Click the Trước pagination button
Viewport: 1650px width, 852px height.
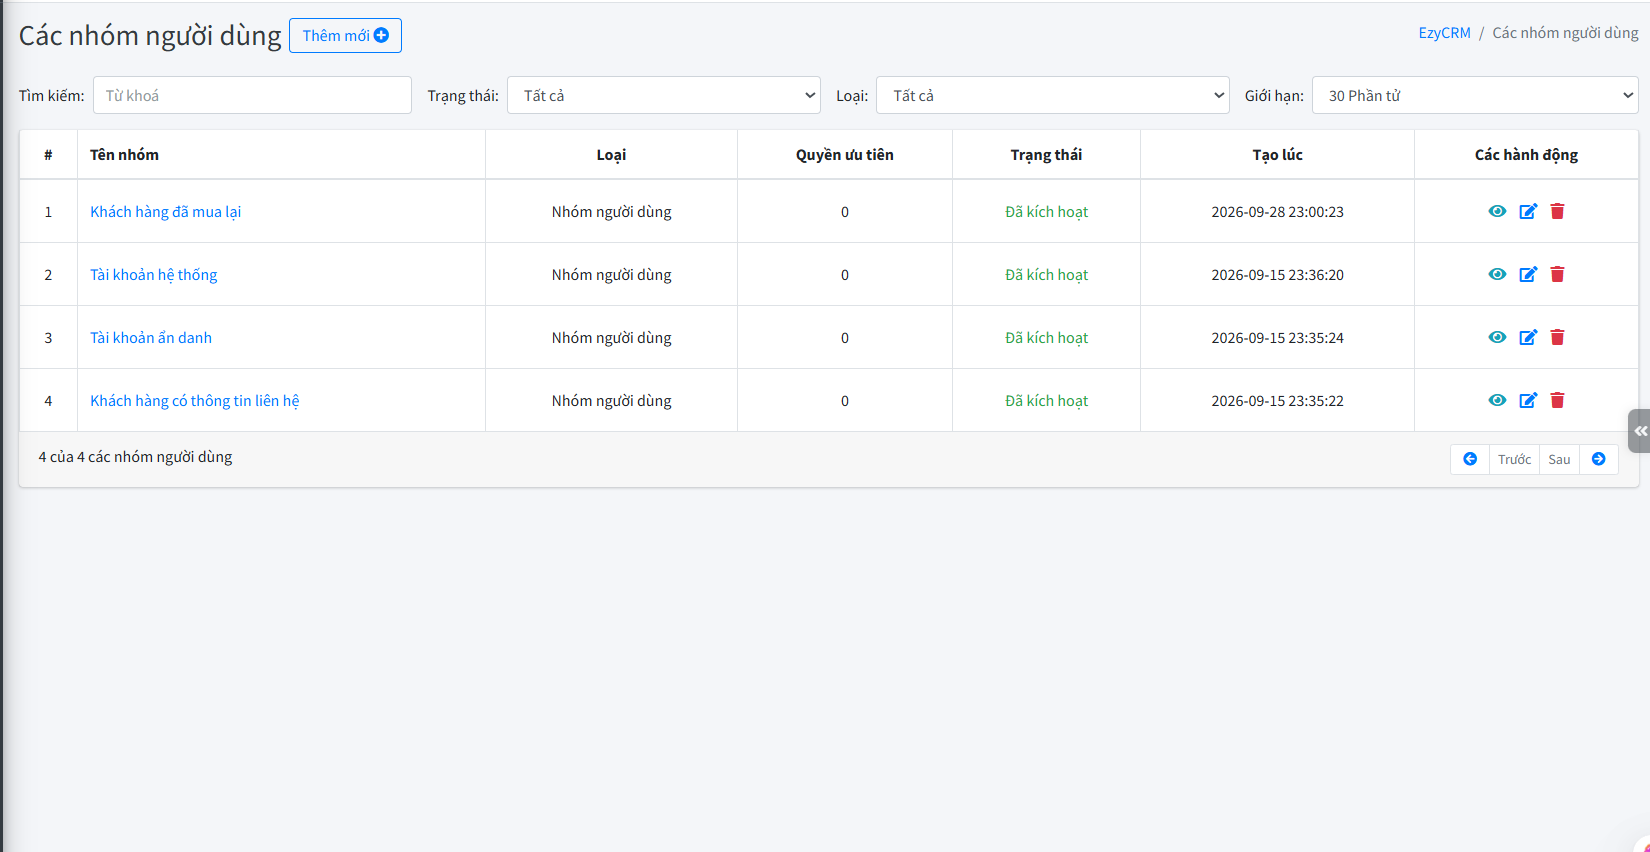tap(1514, 459)
